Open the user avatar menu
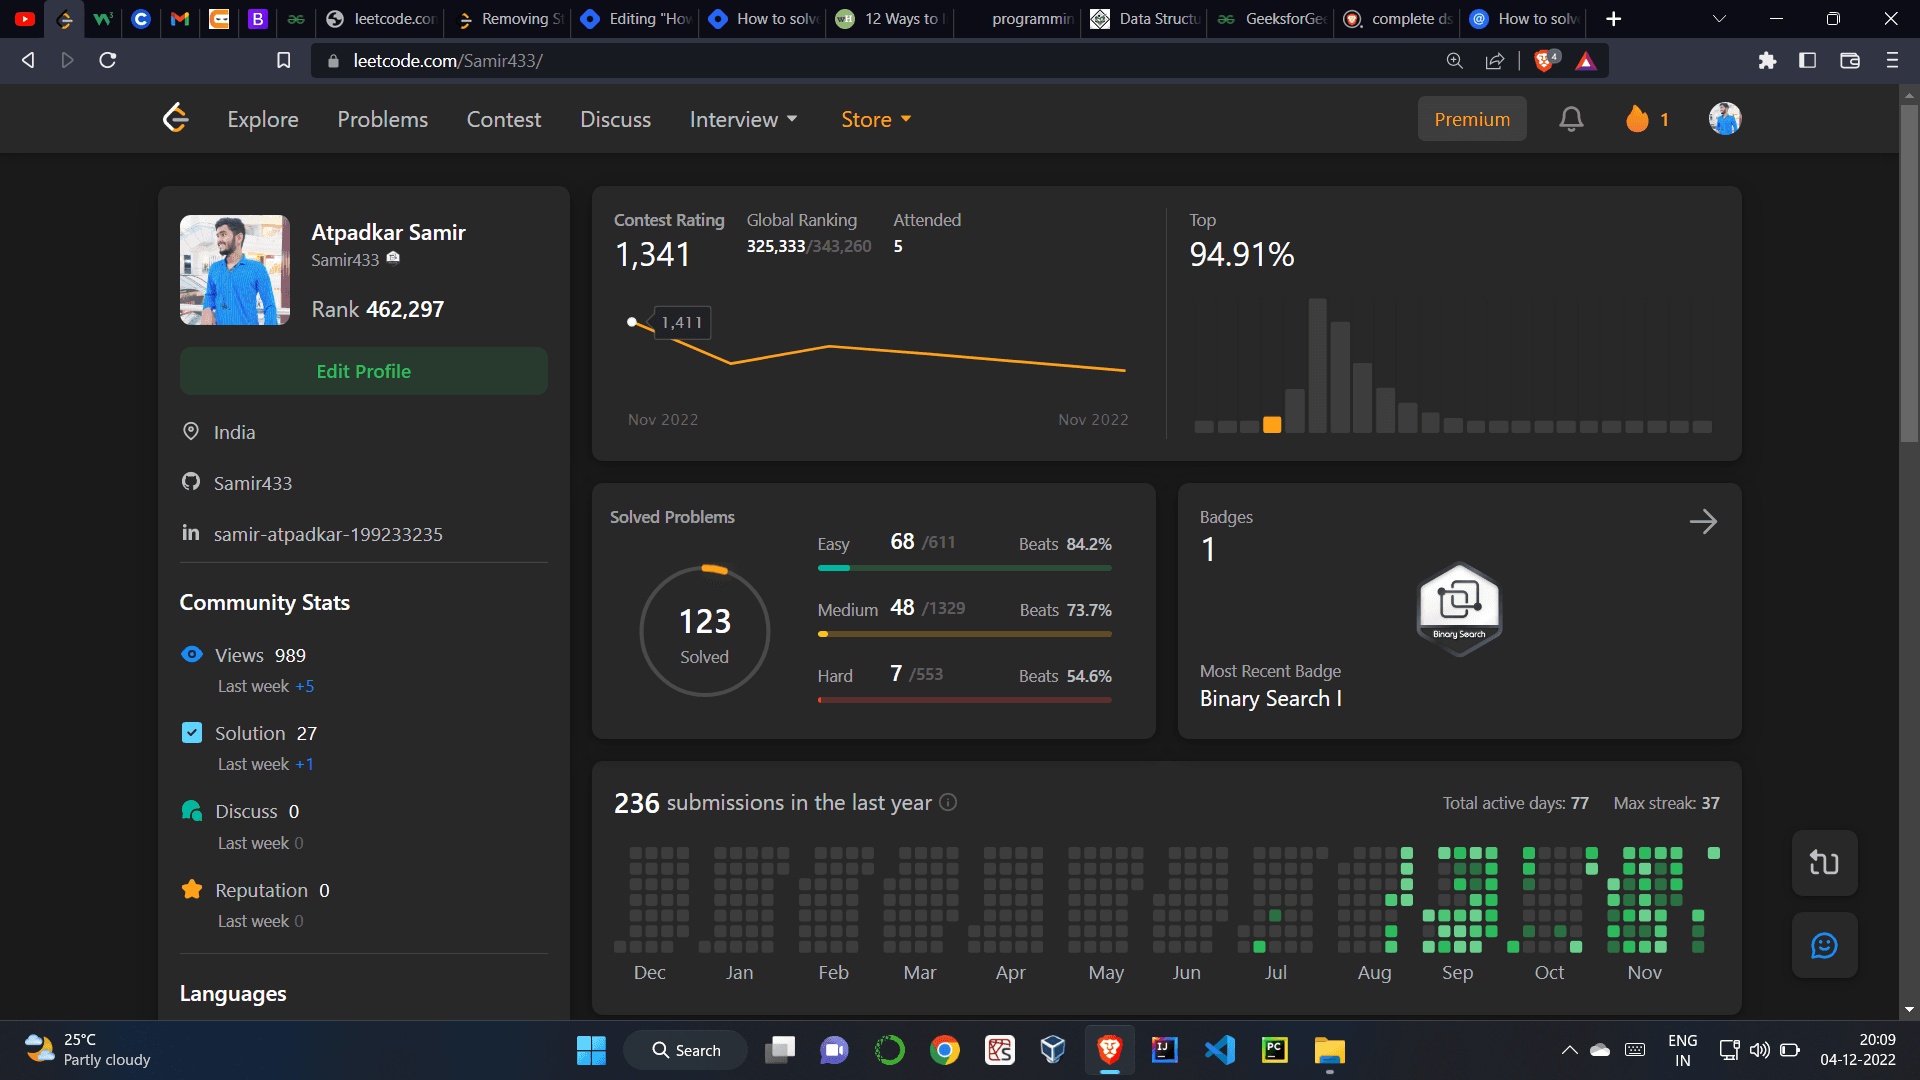Image resolution: width=1920 pixels, height=1080 pixels. (1724, 119)
